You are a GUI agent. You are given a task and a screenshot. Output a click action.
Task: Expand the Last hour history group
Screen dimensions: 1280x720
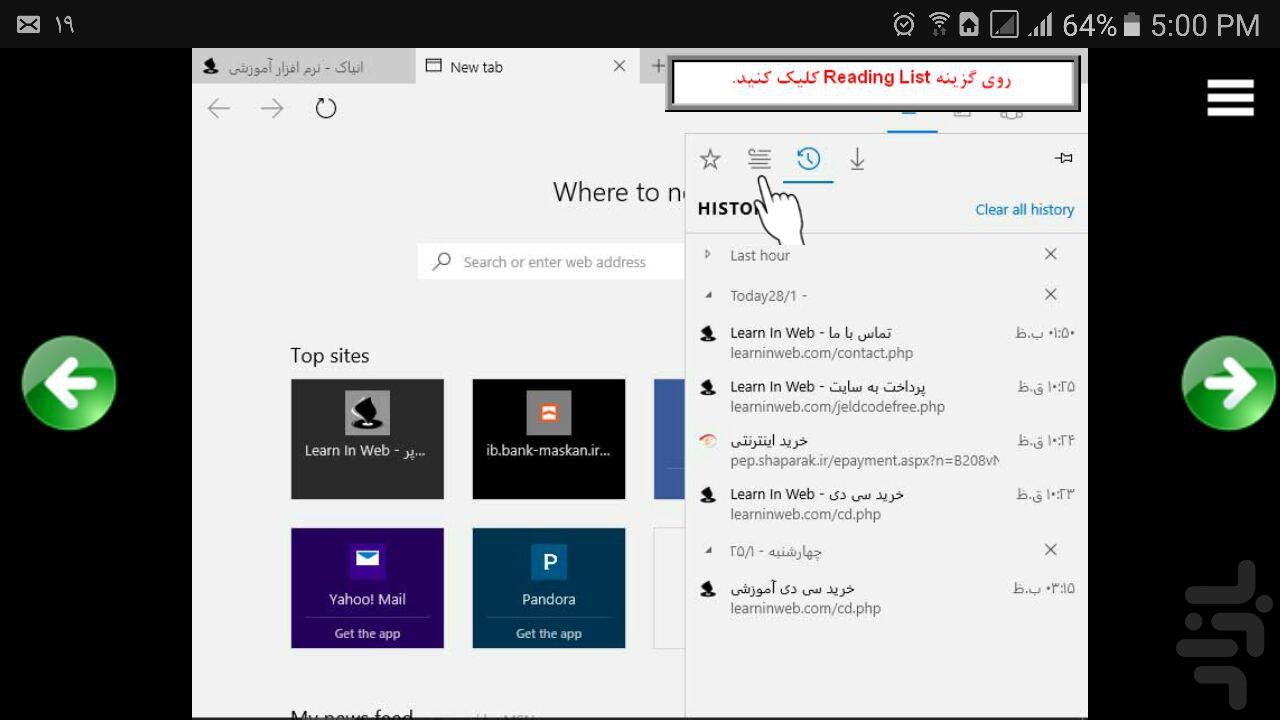click(708, 255)
